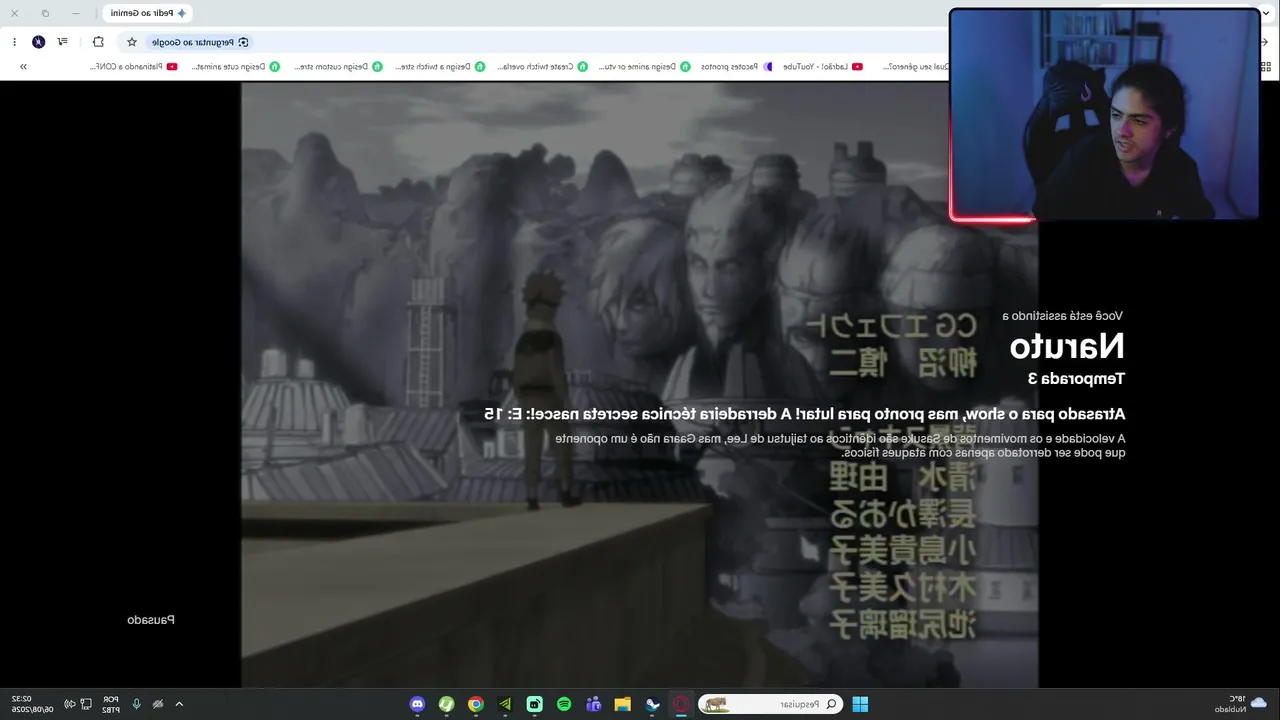This screenshot has width=1280, height=720.
Task: Open the Design custom stre bookmark
Action: [338, 67]
